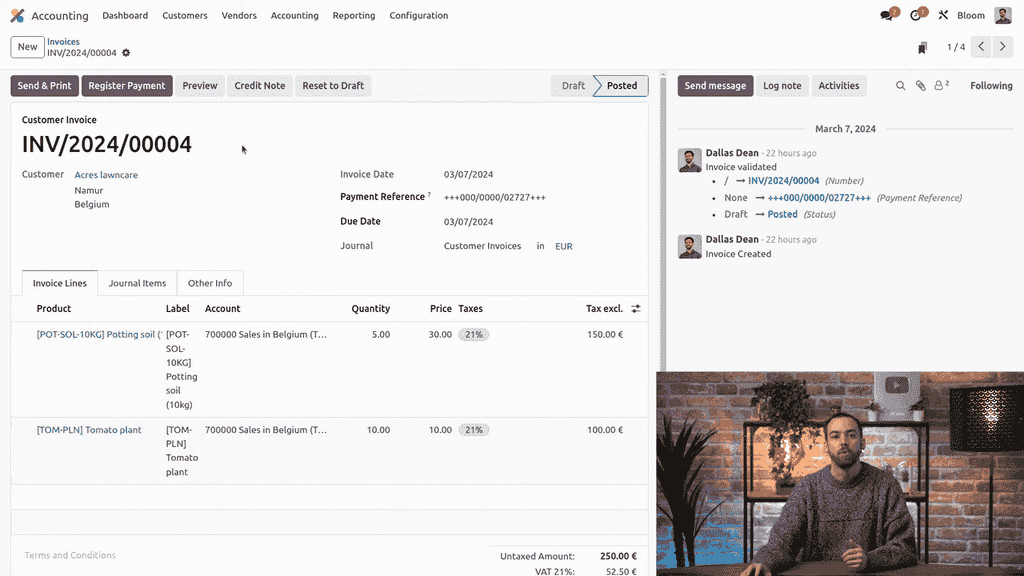1024x576 pixels.
Task: Navigate to next invoice with right pager arrow
Action: click(x=1003, y=46)
